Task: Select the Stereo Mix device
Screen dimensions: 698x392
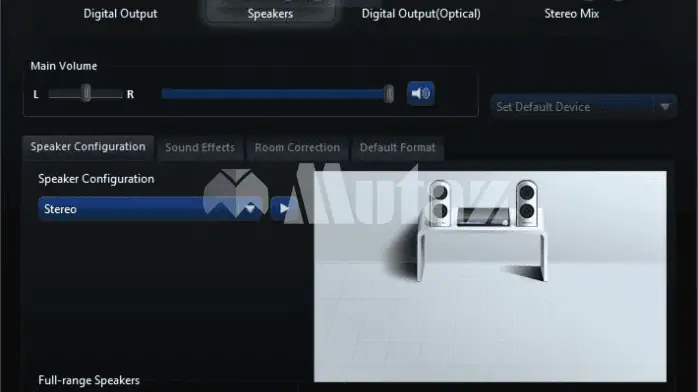Action: pos(572,14)
